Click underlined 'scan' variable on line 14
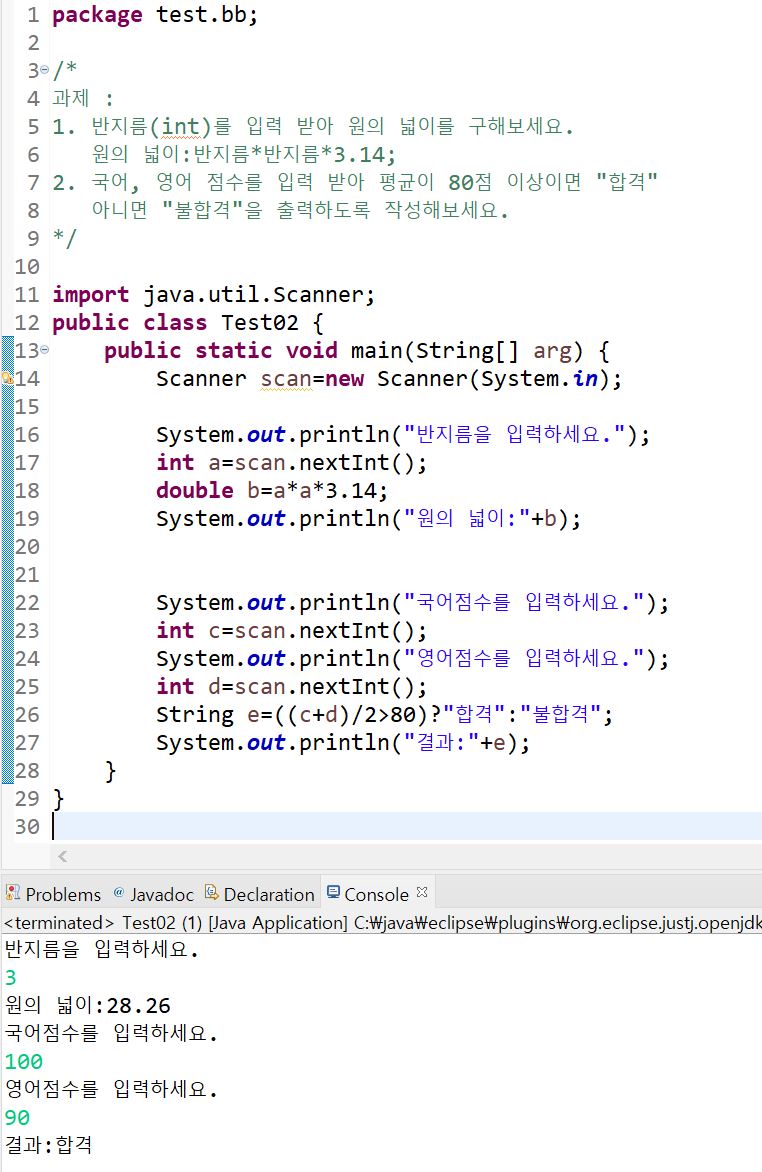The height and width of the screenshot is (1172, 762). [286, 378]
